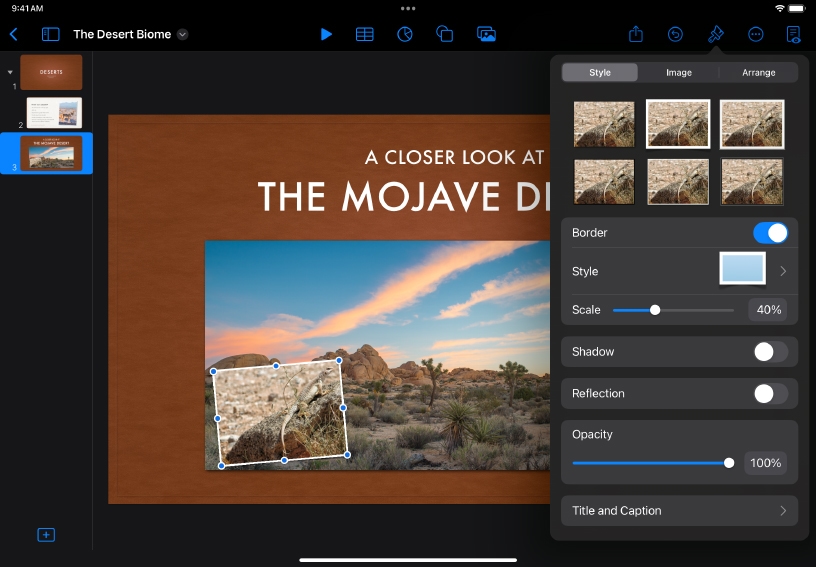The width and height of the screenshot is (816, 567).
Task: Toggle the slide navigator sidebar icon
Action: 50,34
